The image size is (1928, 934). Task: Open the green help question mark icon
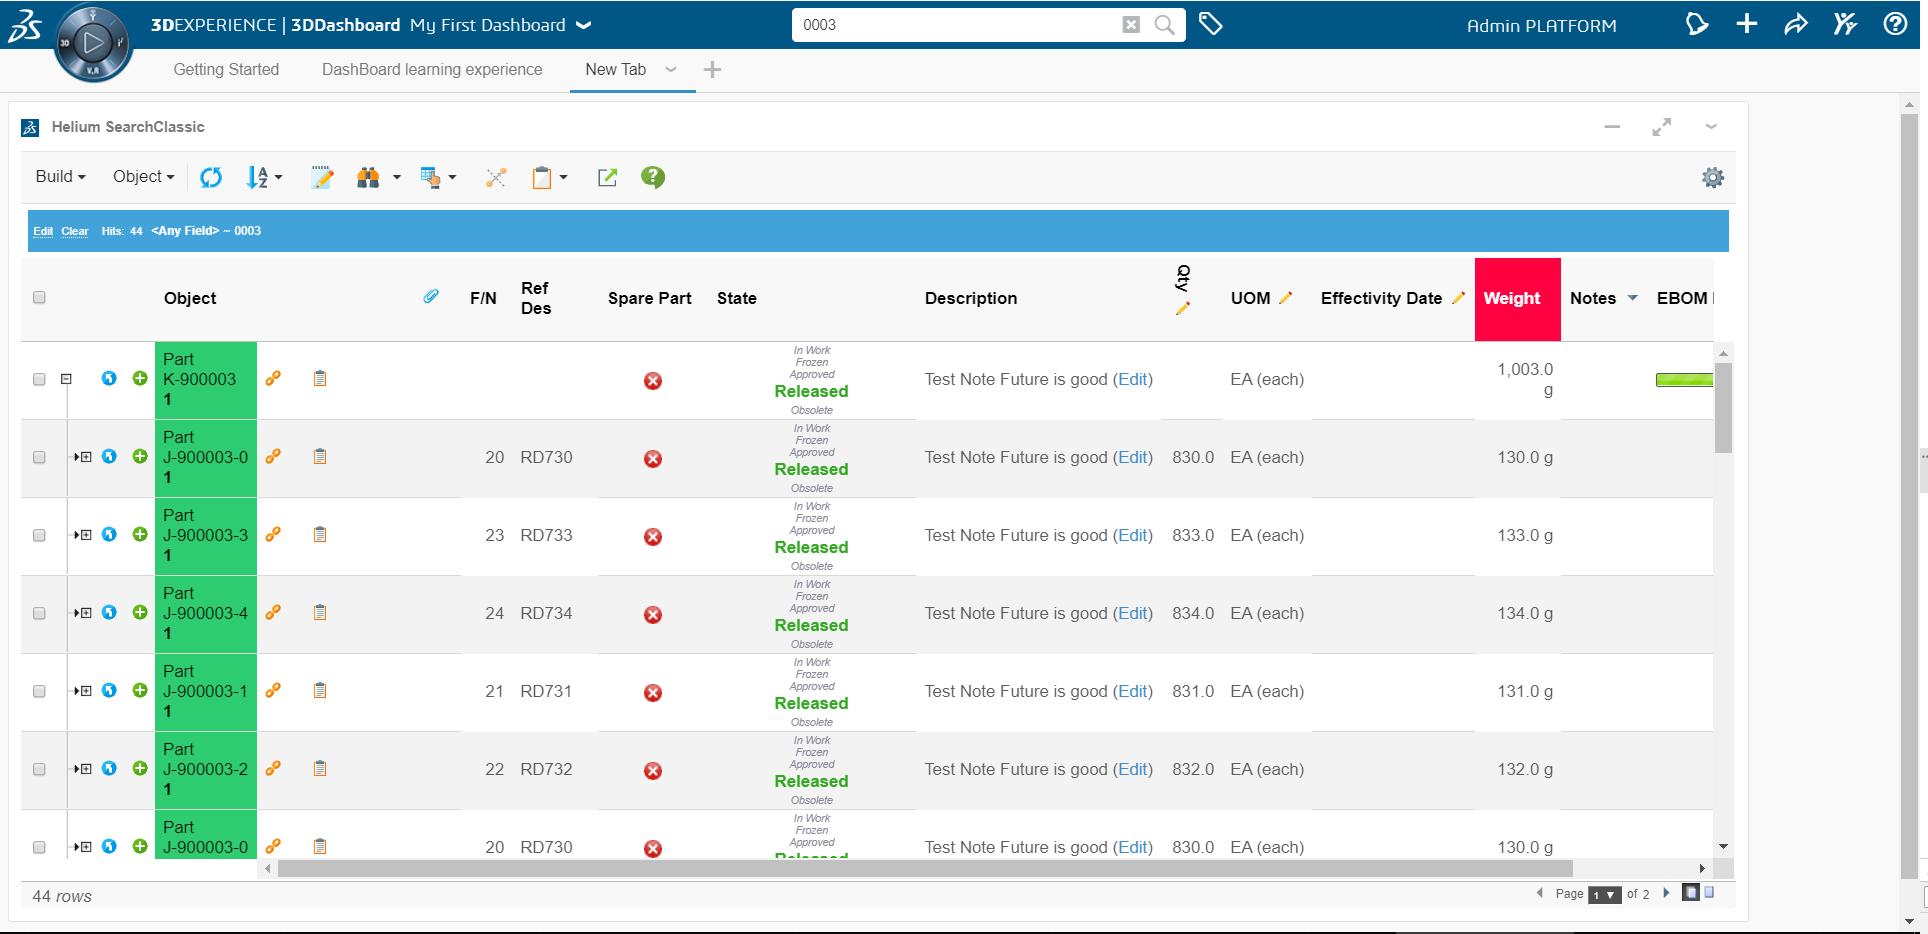[x=653, y=177]
